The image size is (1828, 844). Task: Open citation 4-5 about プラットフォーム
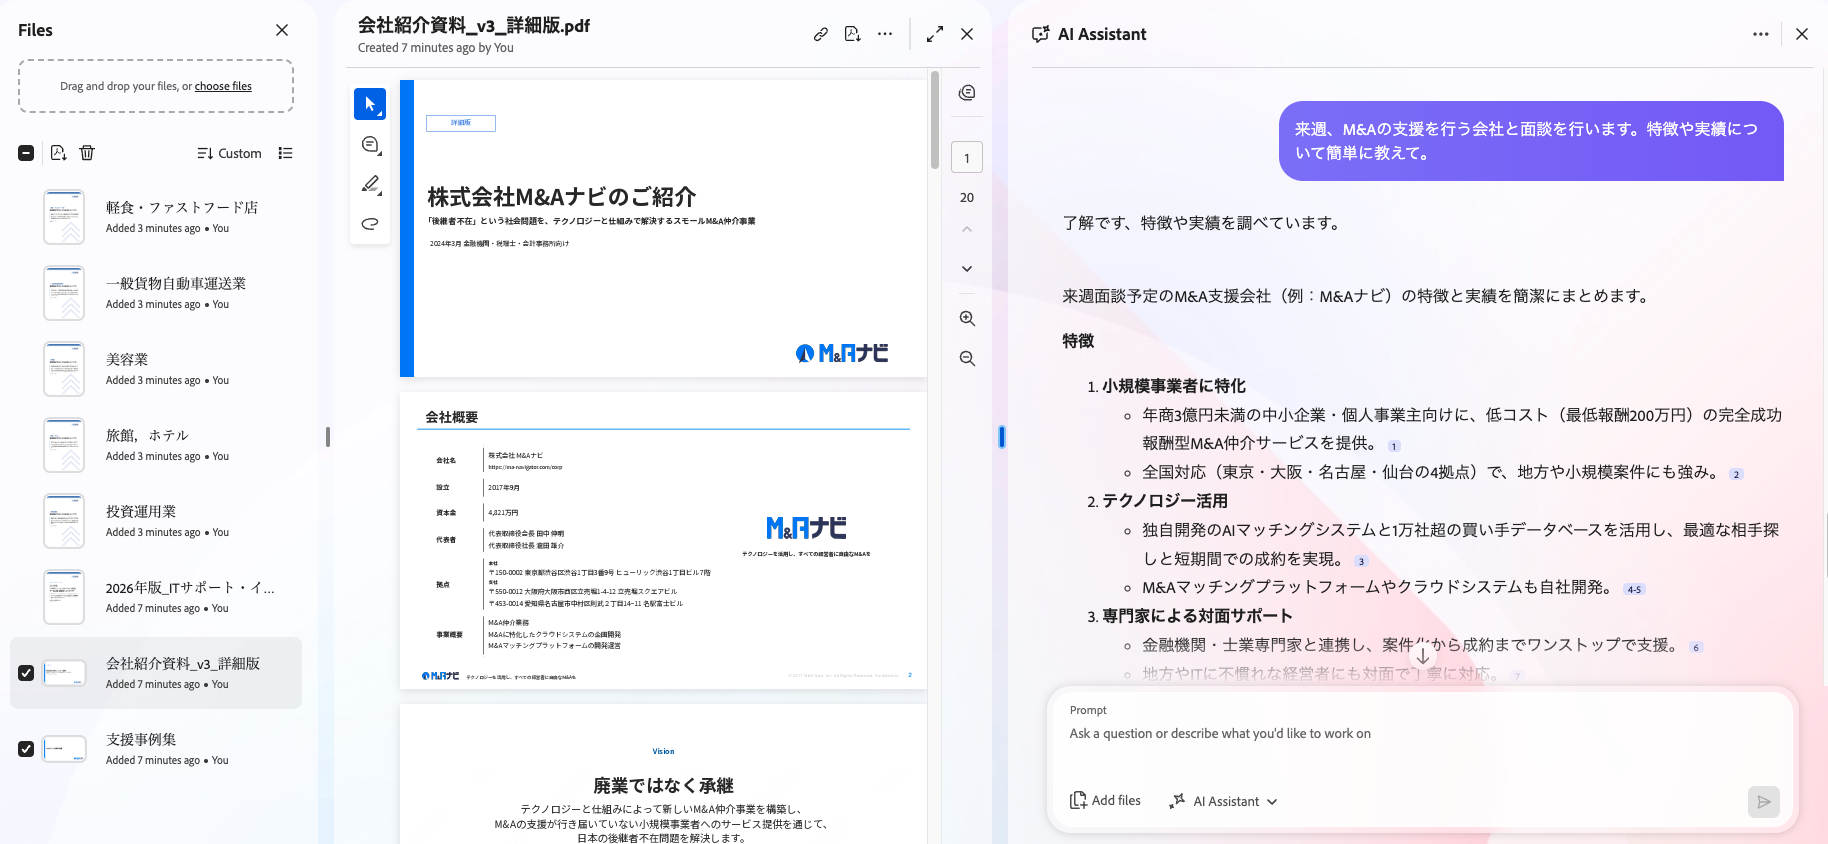1634,589
